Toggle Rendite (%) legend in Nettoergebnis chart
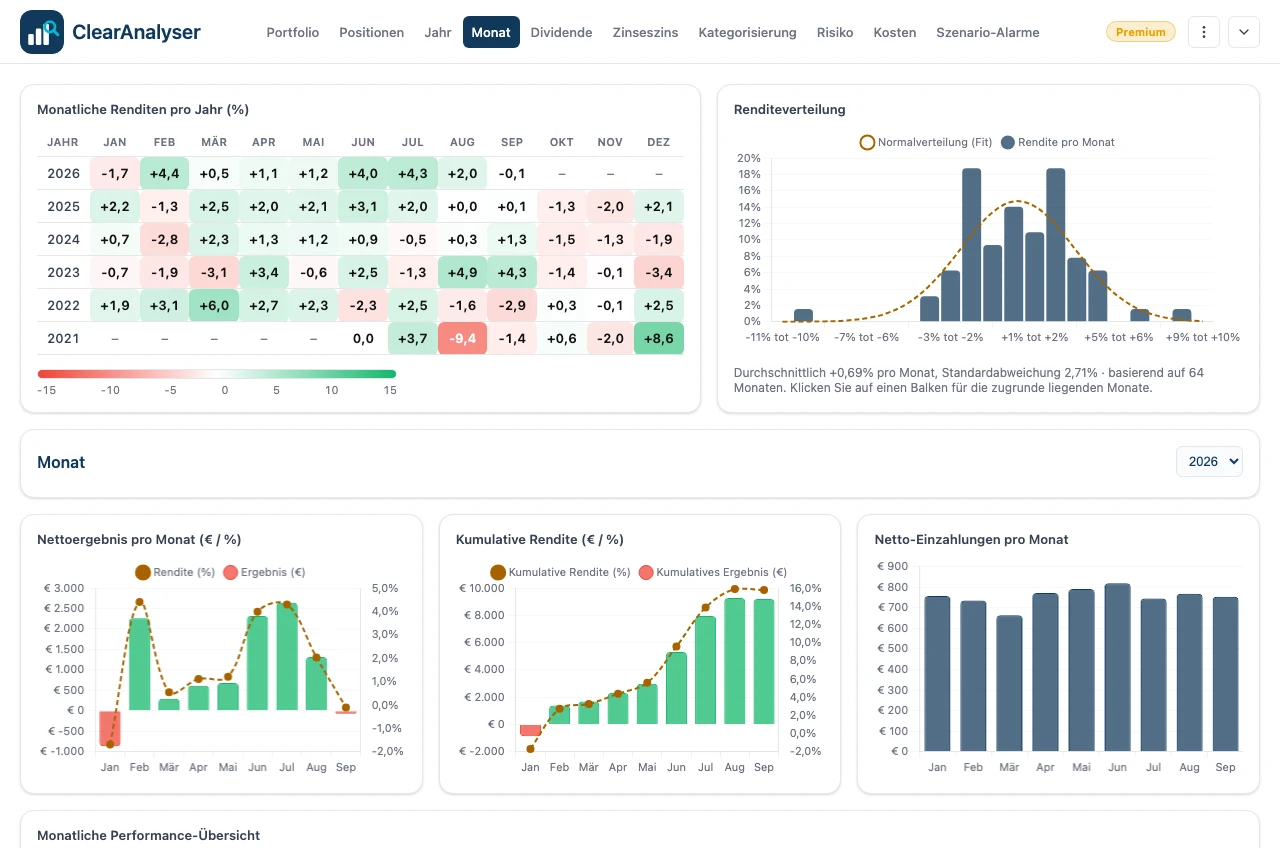The width and height of the screenshot is (1280, 848). (x=176, y=573)
